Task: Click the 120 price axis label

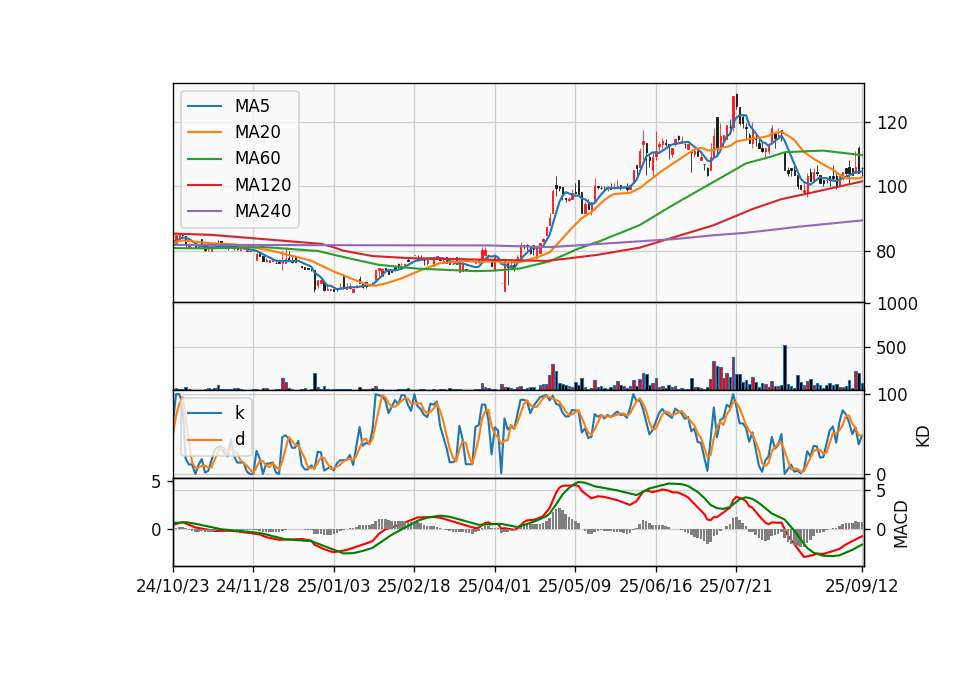Action: (x=892, y=123)
